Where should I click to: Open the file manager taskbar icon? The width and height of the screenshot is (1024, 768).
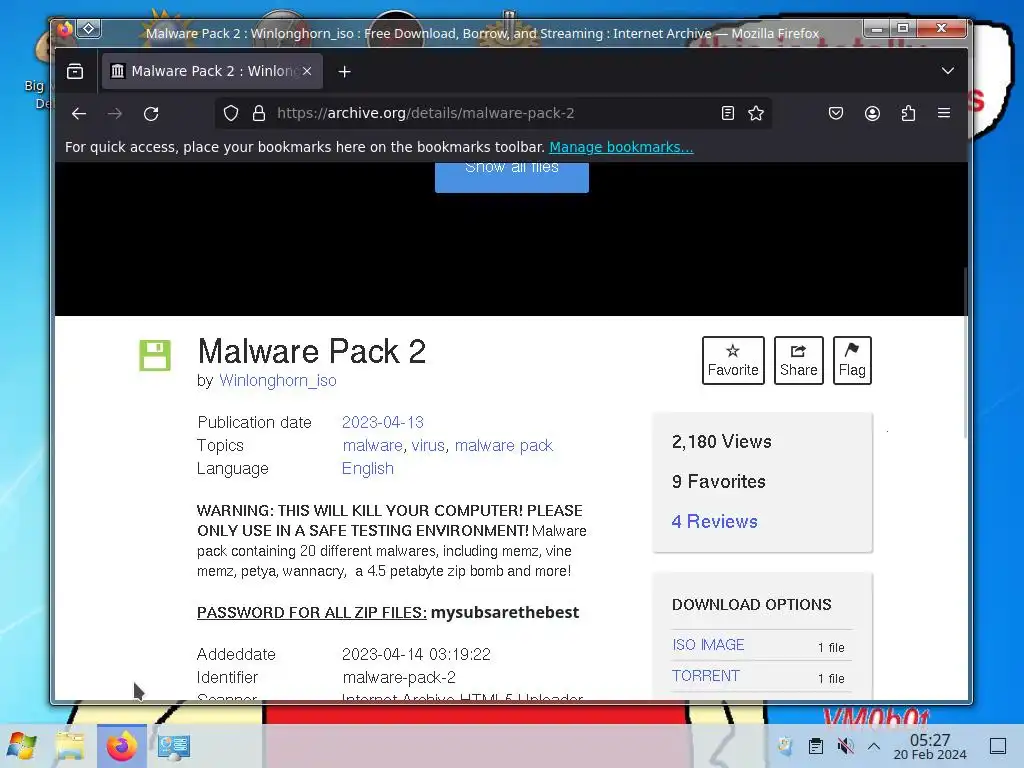70,746
